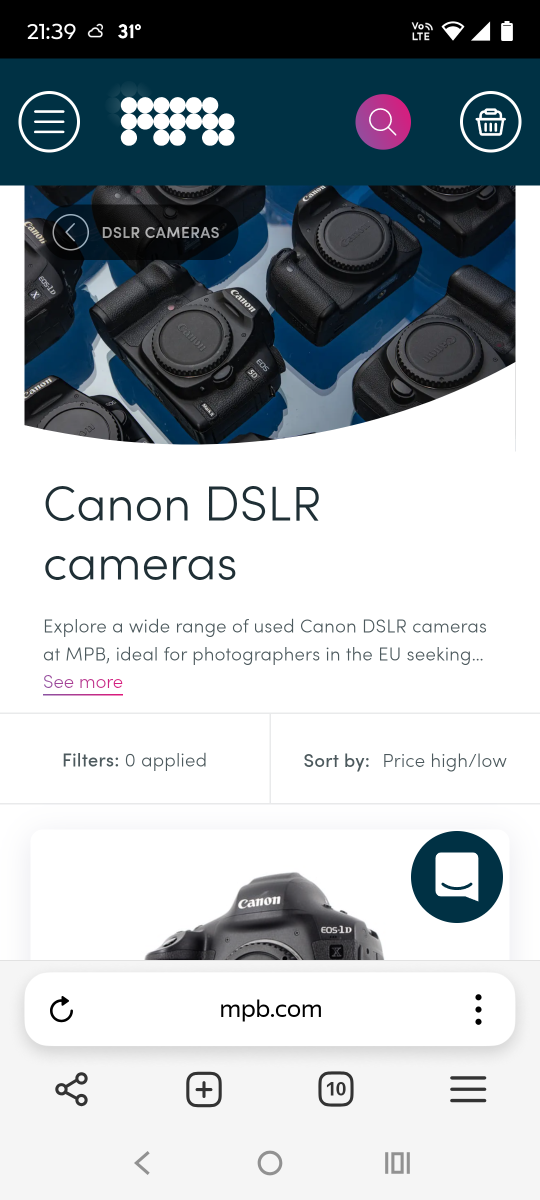Tap the DSLR CAMERAS breadcrumb label
Image resolution: width=540 pixels, height=1200 pixels.
pos(160,233)
